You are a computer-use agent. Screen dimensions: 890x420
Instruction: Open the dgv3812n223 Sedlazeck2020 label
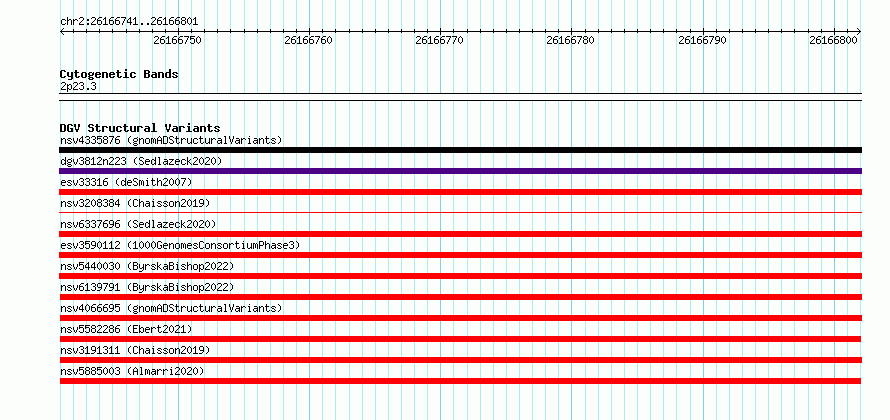[141, 161]
